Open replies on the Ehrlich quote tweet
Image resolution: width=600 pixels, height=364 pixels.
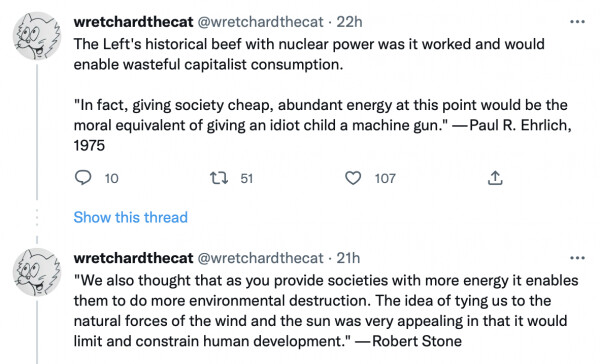click(x=83, y=178)
